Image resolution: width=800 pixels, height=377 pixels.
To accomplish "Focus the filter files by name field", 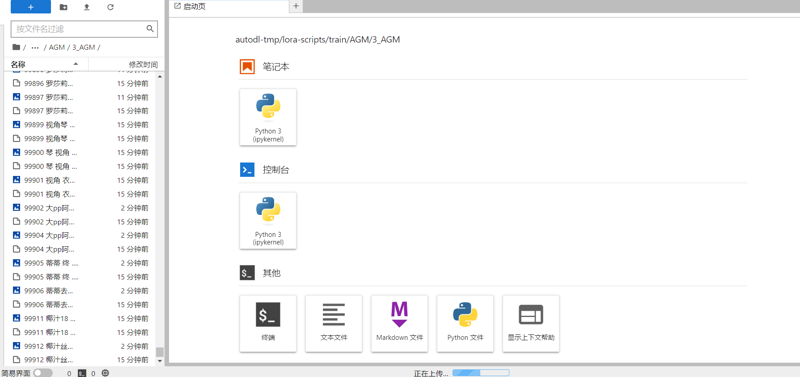I will 84,29.
